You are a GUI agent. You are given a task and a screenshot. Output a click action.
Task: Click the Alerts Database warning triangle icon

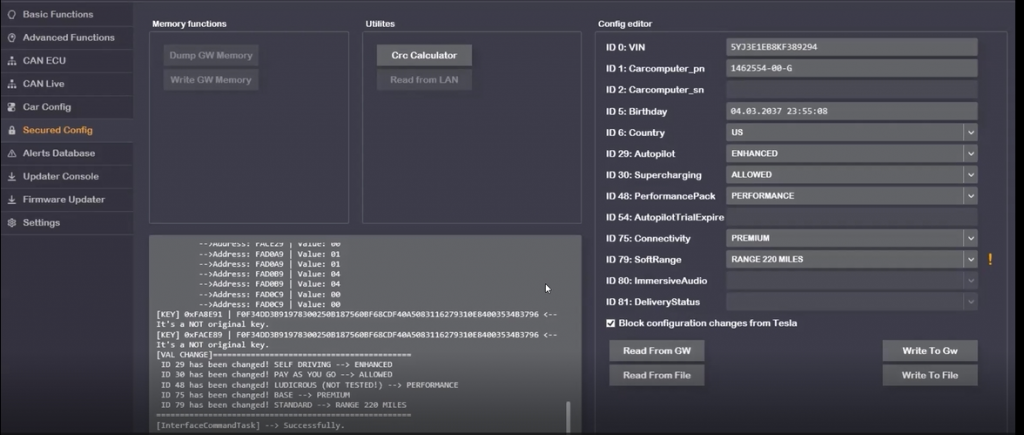[x=11, y=153]
